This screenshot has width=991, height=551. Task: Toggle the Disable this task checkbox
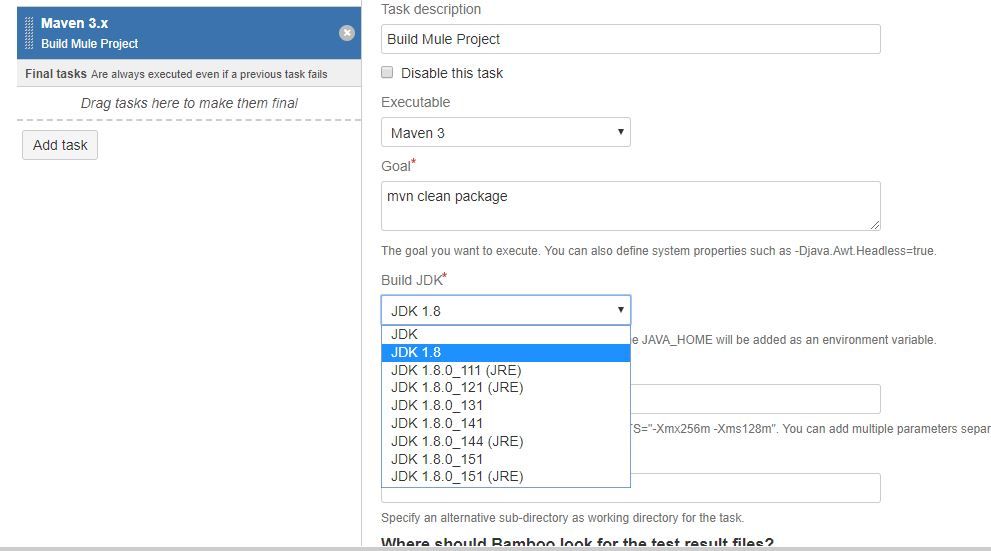[x=387, y=73]
